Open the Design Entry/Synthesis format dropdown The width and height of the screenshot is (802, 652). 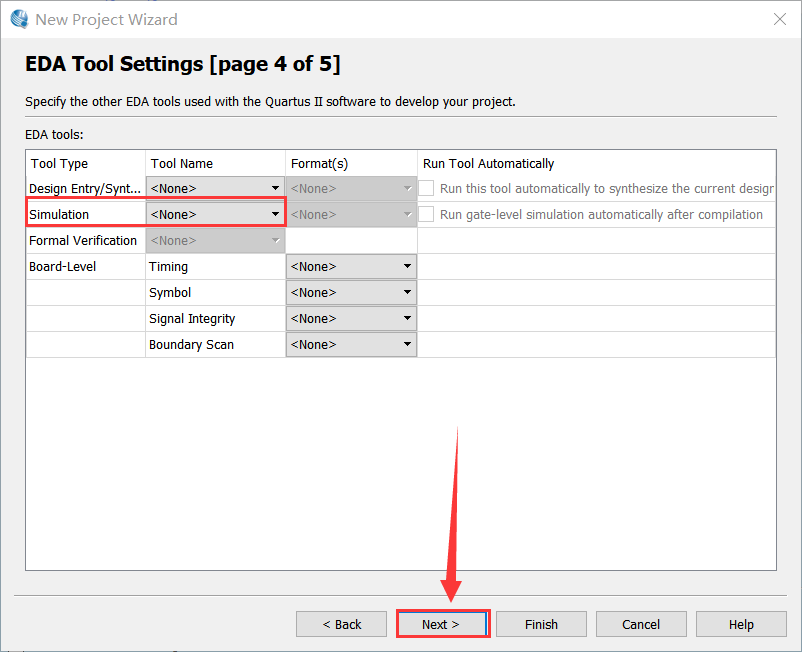(351, 188)
